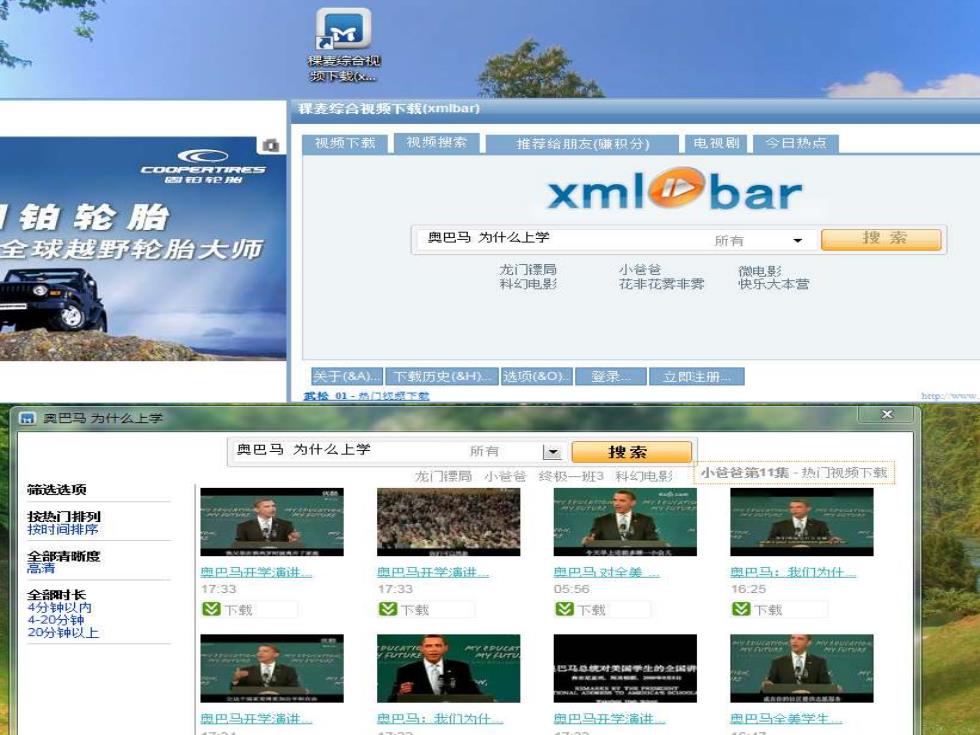Open 下载历史(&H)... download history
Screen dimensions: 980x735
[442, 376]
